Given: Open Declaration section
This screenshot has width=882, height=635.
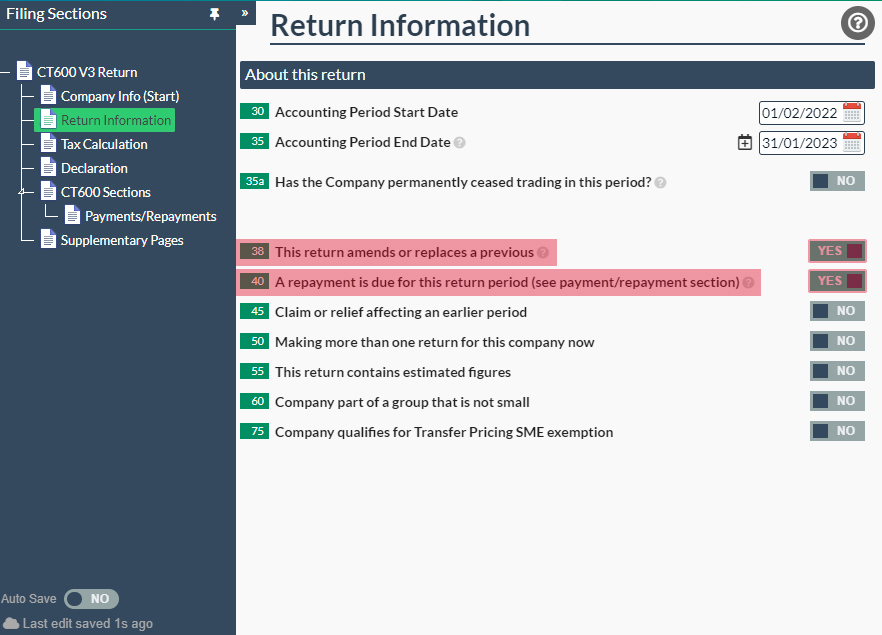Looking at the screenshot, I should tap(94, 168).
